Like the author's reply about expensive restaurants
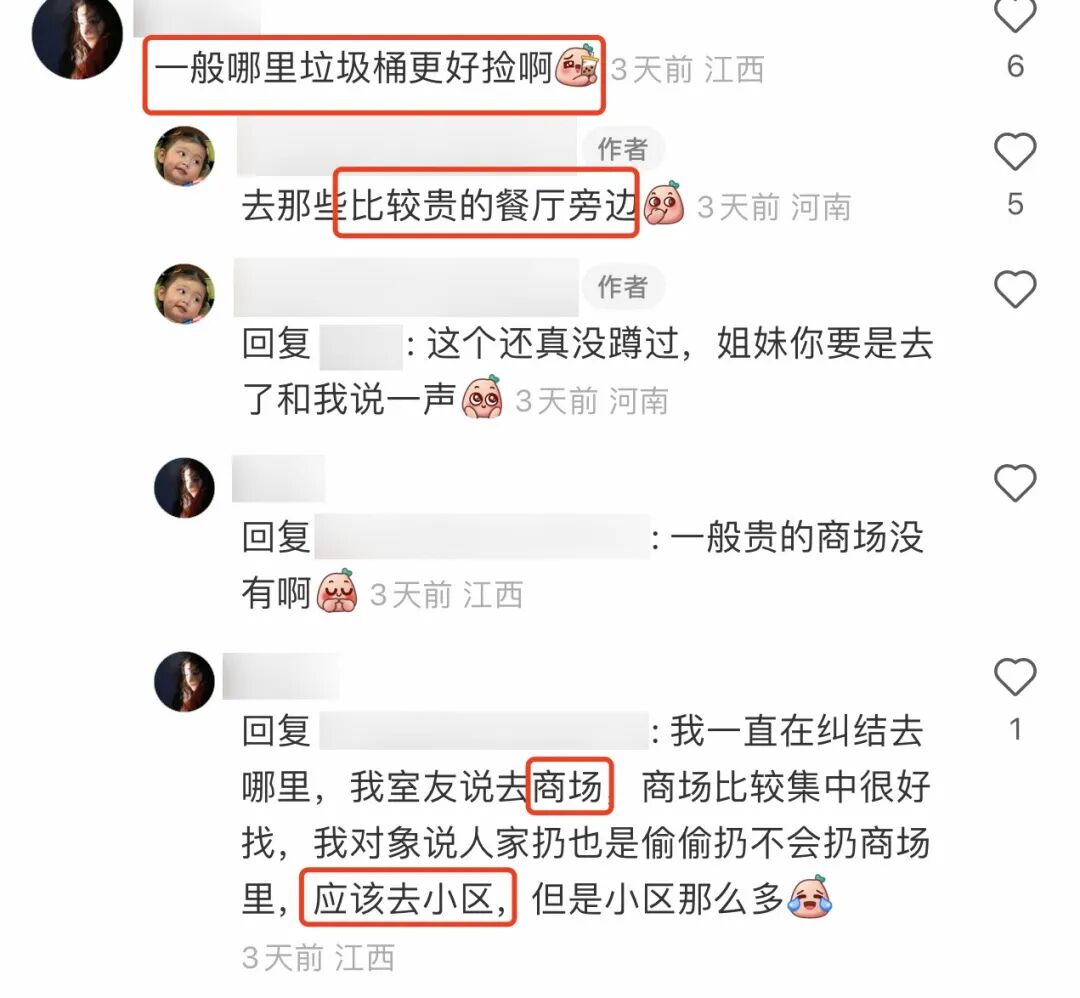The width and height of the screenshot is (1080, 998). 1015,151
